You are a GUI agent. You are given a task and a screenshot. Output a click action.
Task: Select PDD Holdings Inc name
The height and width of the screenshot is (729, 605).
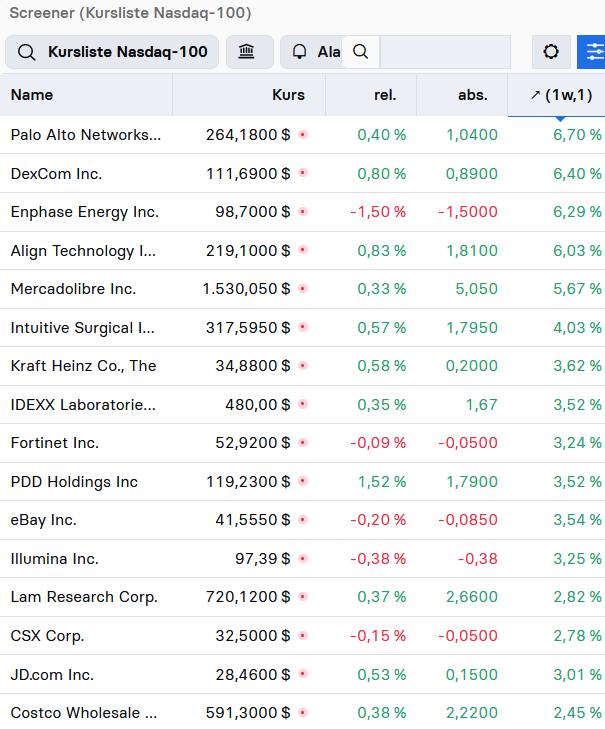pos(74,482)
